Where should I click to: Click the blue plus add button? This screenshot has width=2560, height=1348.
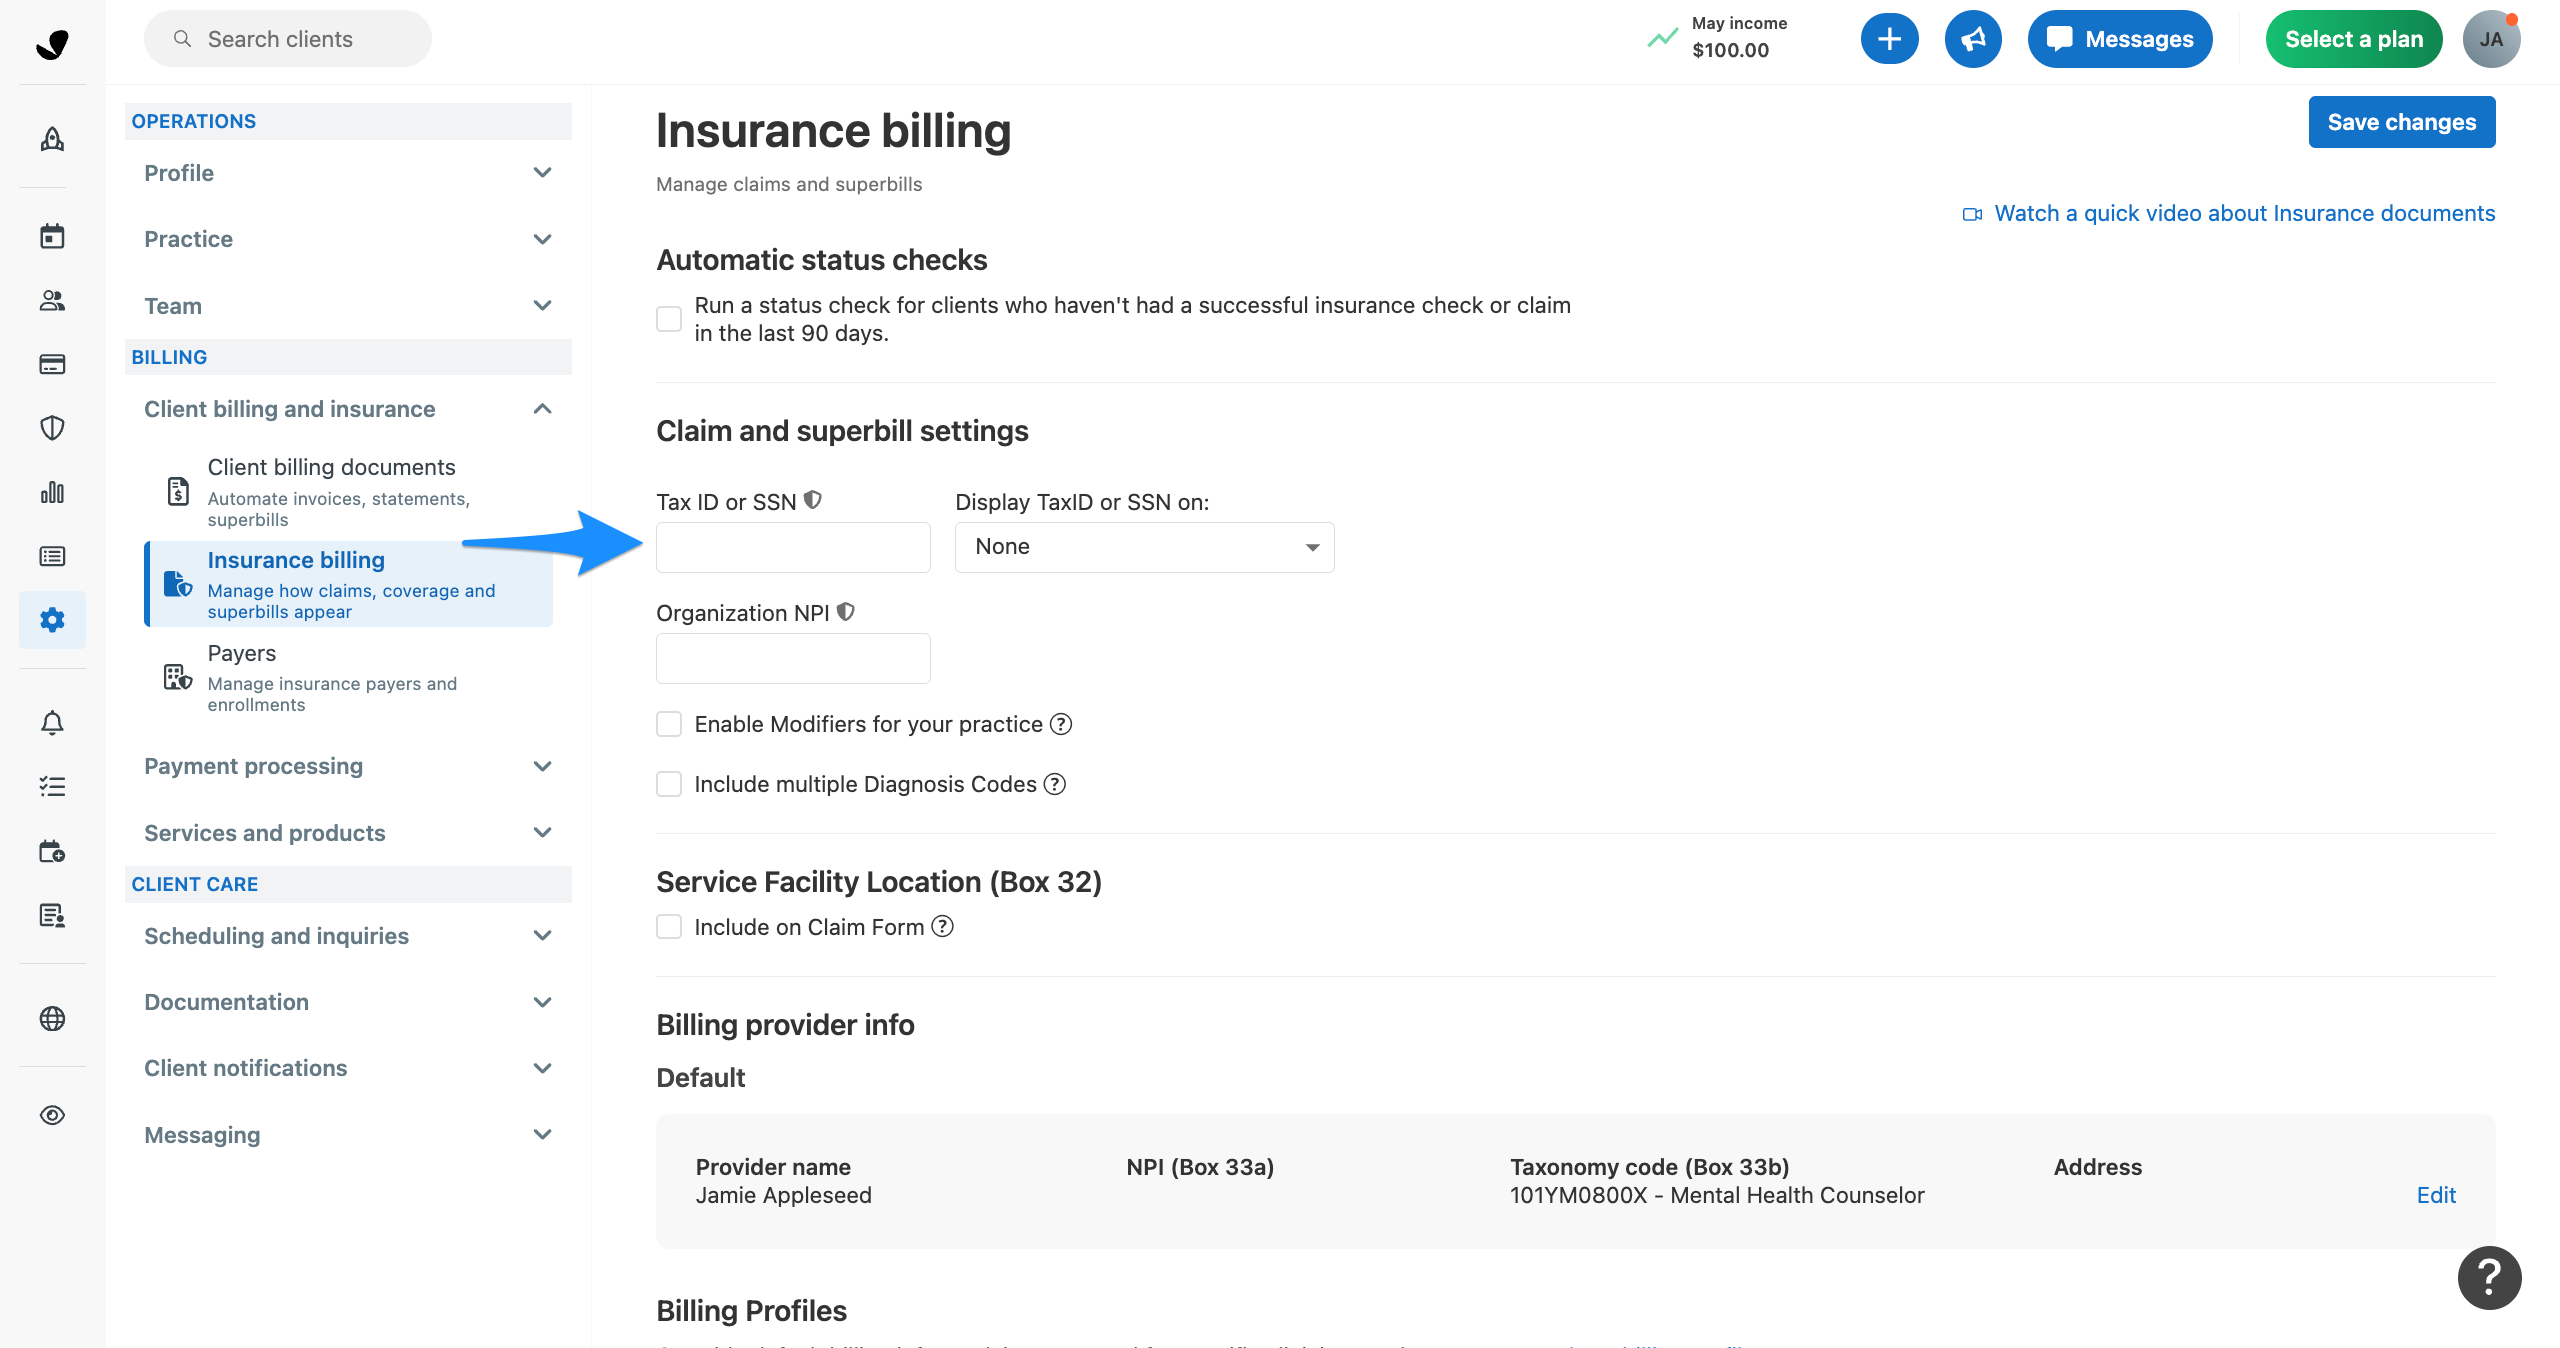coord(1889,39)
